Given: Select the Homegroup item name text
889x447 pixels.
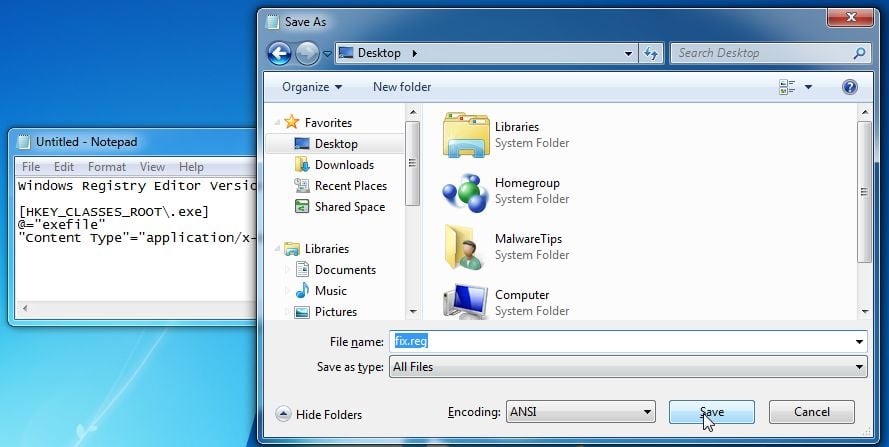Looking at the screenshot, I should 527,183.
